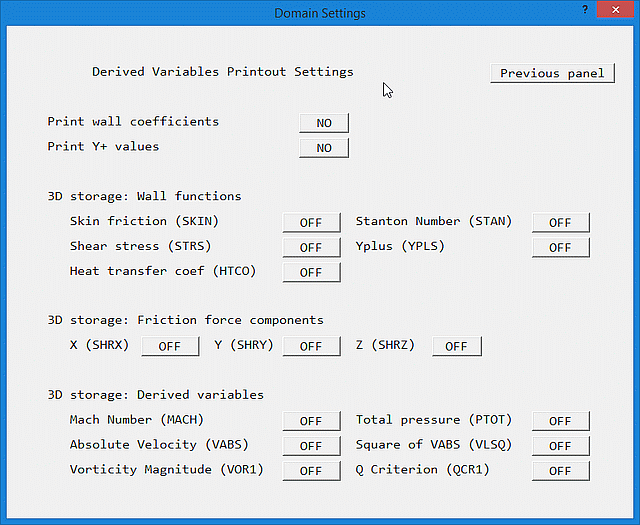The height and width of the screenshot is (525, 640).
Task: Toggle Print Y+ values setting
Action: tap(324, 148)
